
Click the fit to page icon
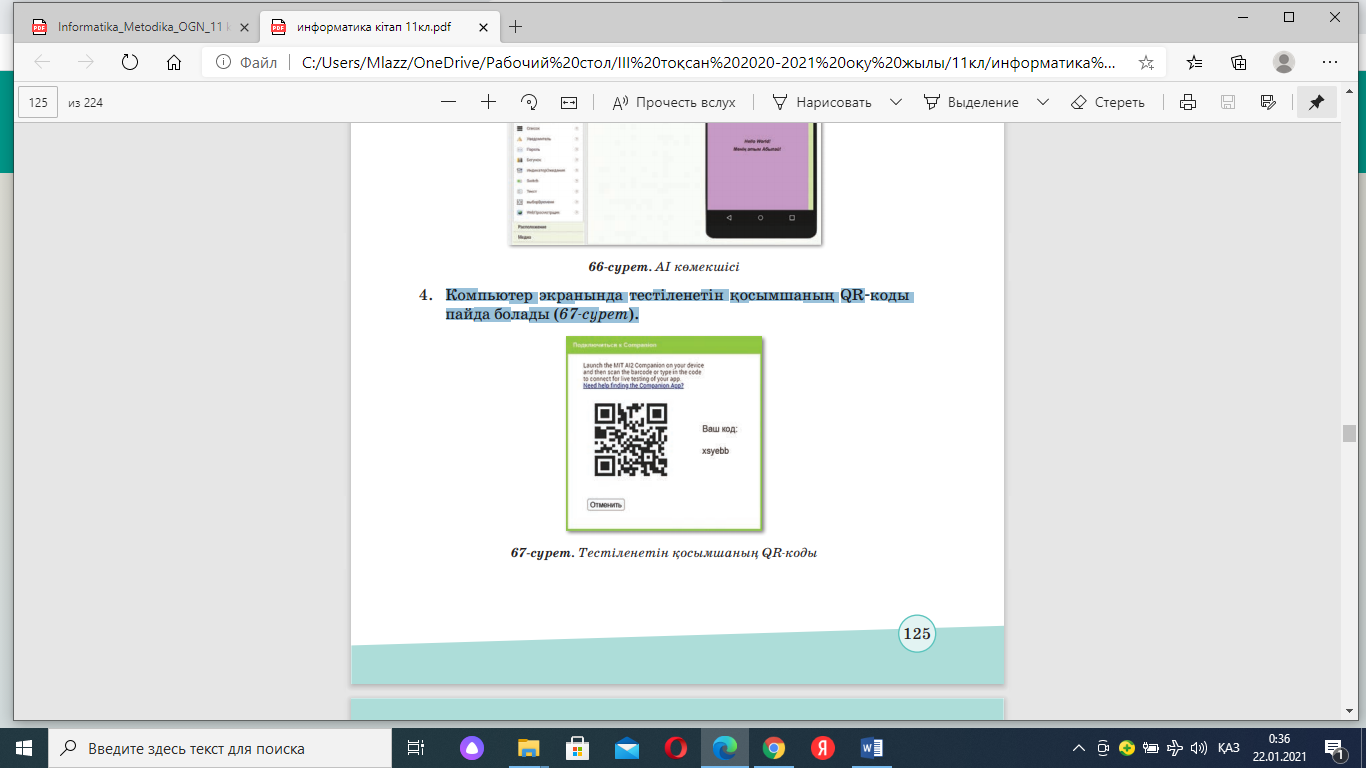pos(569,102)
